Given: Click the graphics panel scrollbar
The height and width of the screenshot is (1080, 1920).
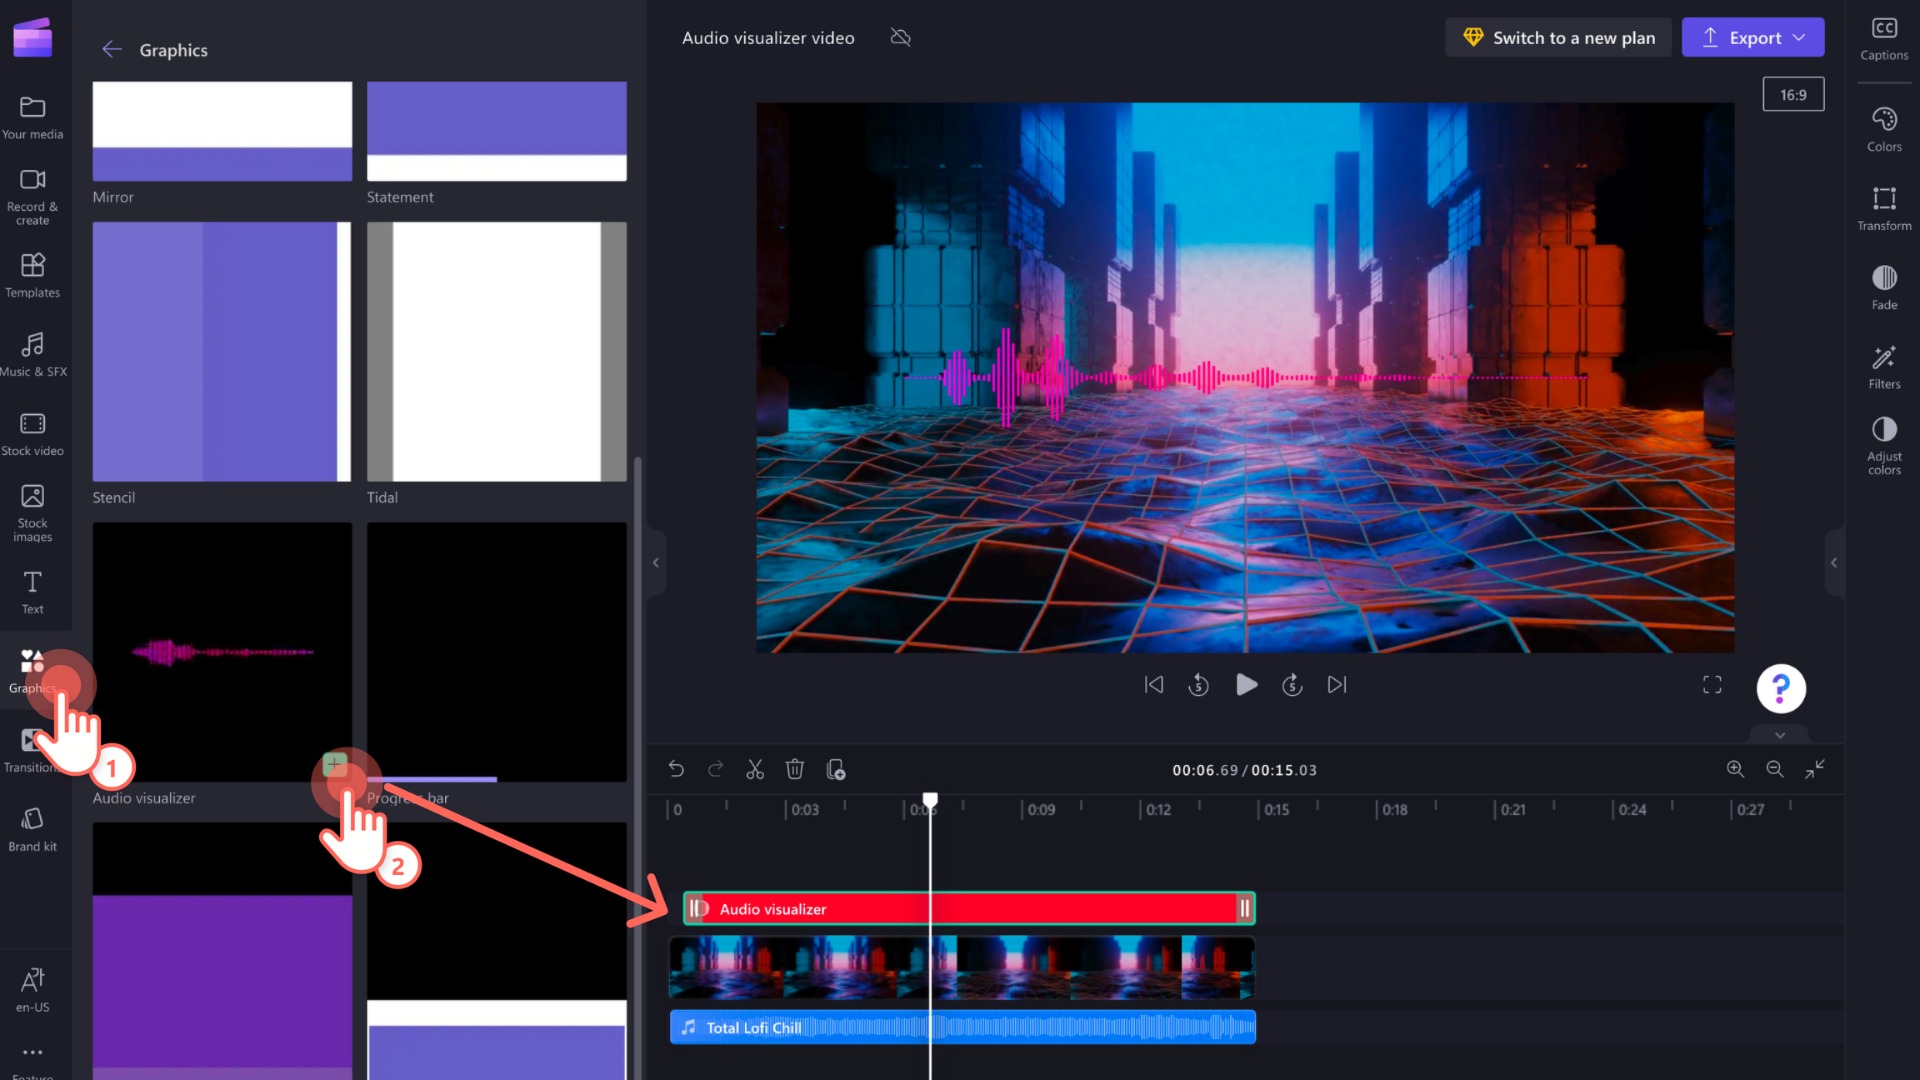Looking at the screenshot, I should (x=638, y=767).
